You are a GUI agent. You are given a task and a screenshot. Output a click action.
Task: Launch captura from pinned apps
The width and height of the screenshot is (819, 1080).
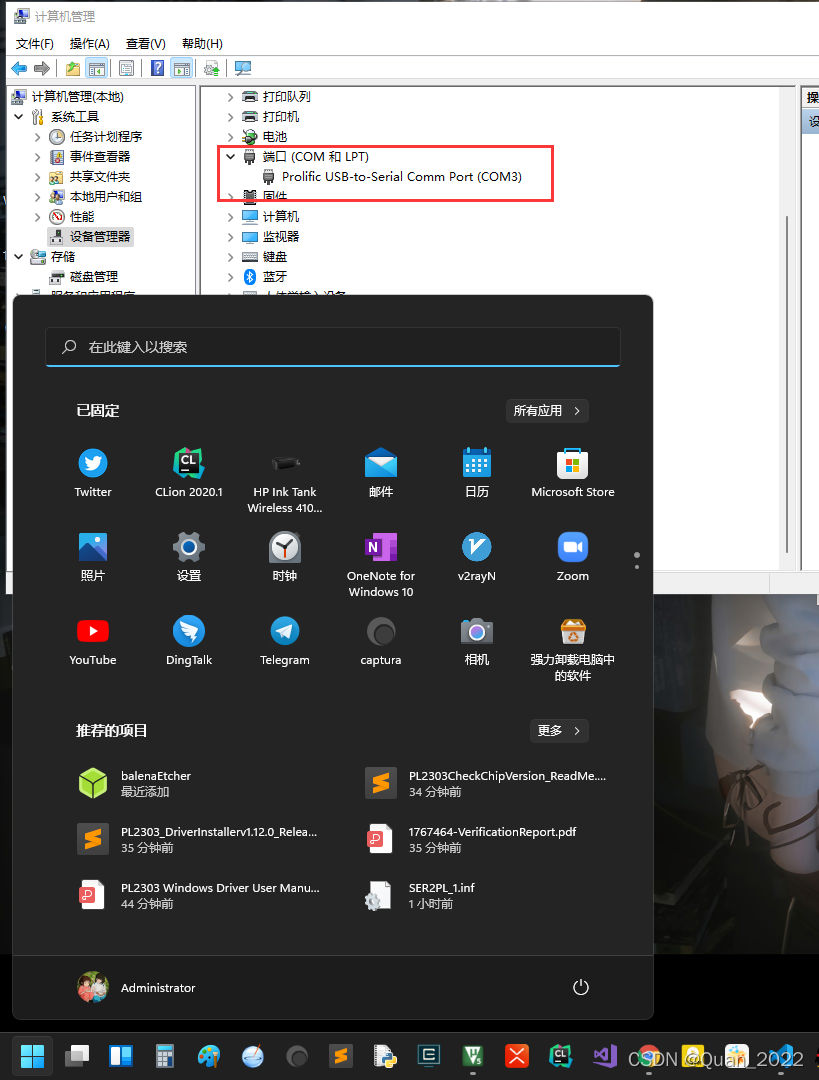click(x=381, y=641)
